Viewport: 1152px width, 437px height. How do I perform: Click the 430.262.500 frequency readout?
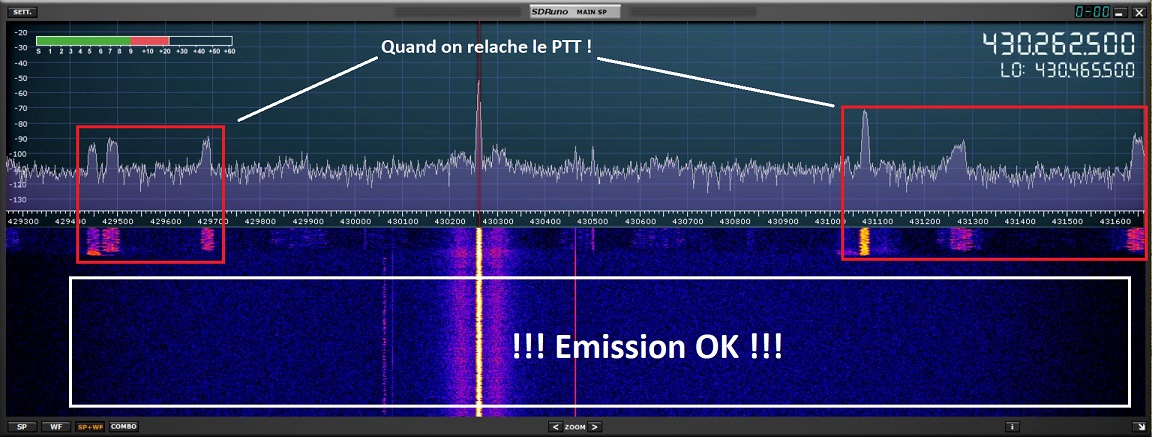point(1058,45)
